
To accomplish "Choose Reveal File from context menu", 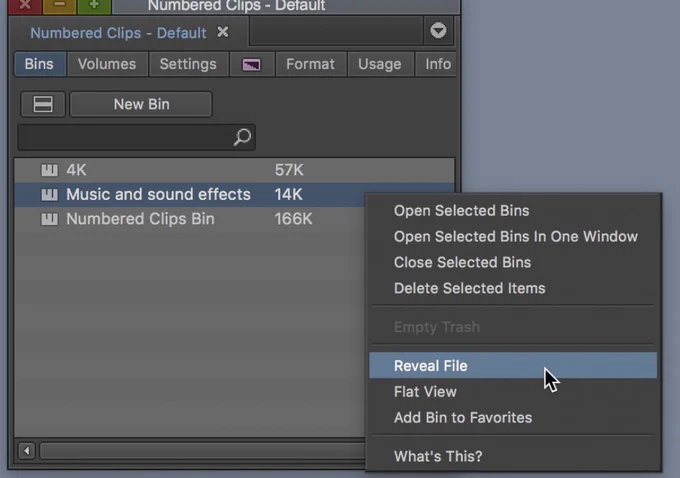I will point(513,365).
